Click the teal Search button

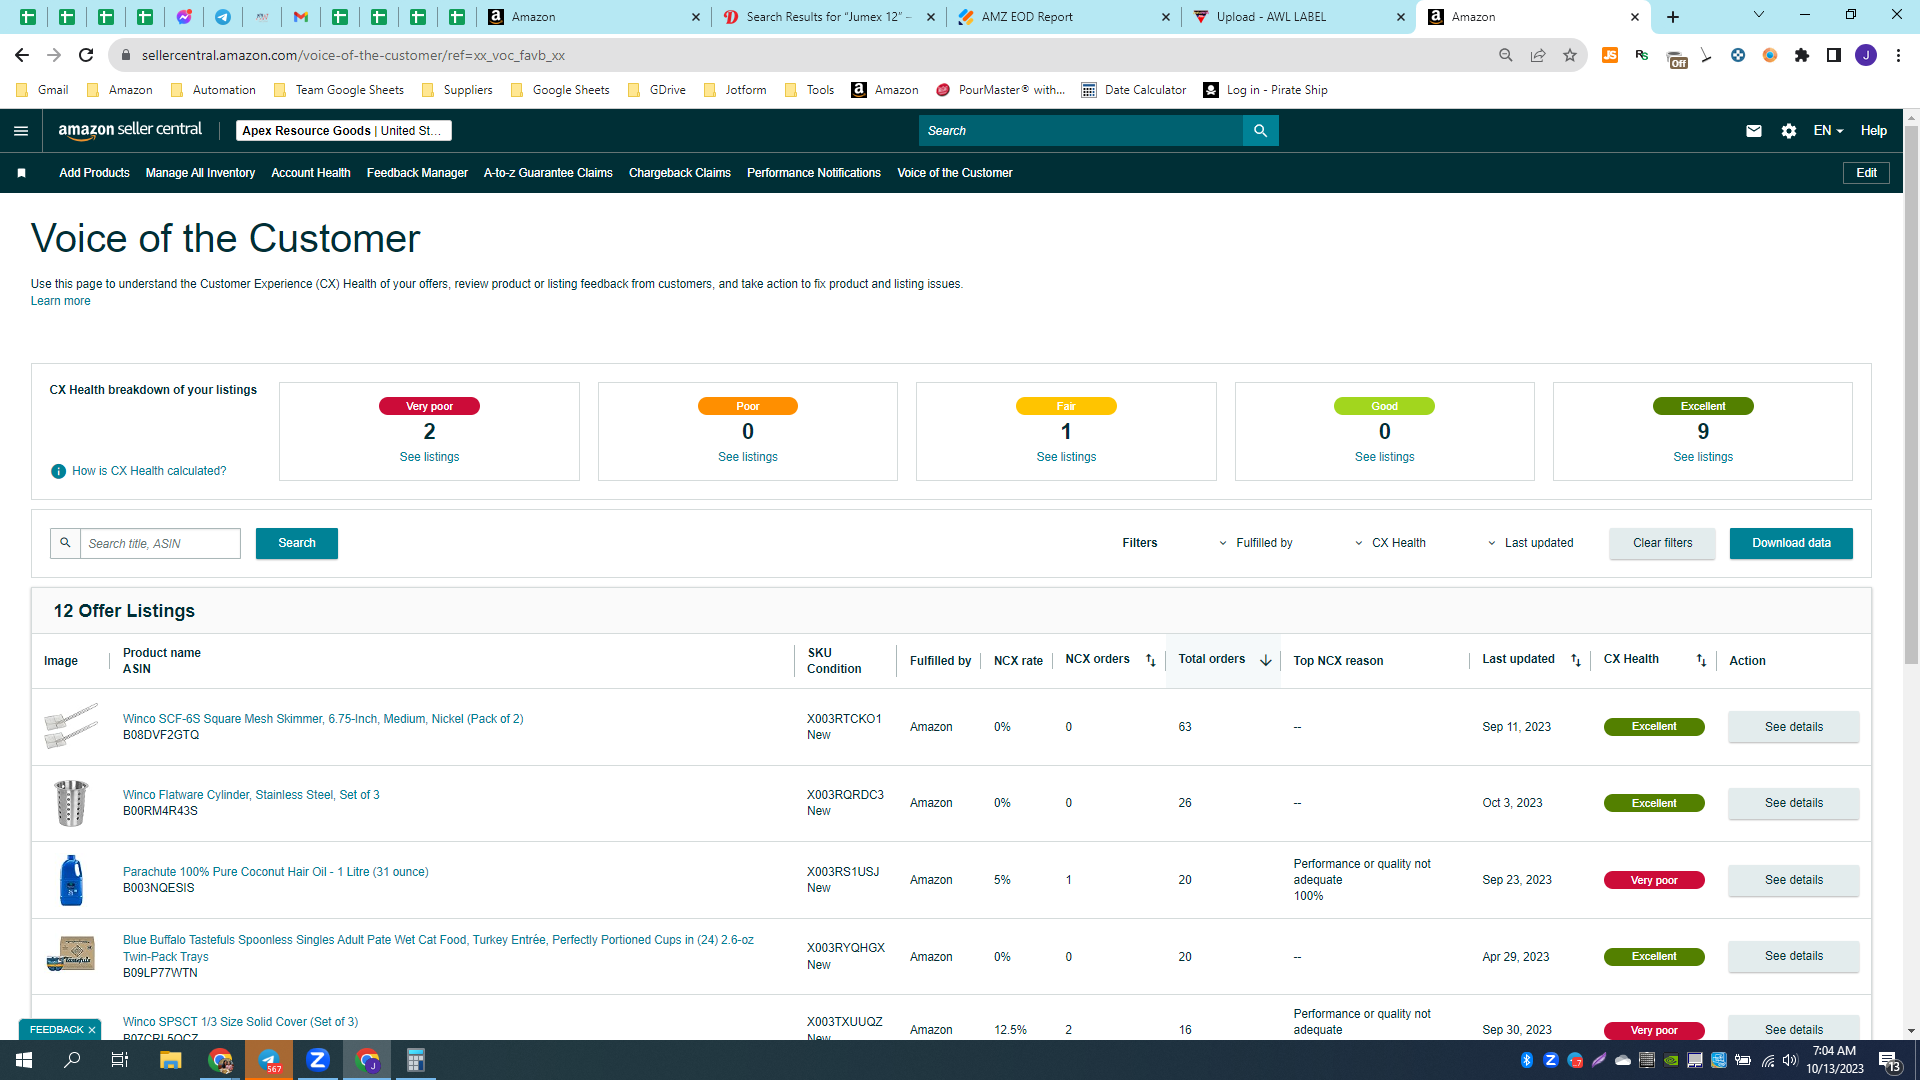coord(297,543)
